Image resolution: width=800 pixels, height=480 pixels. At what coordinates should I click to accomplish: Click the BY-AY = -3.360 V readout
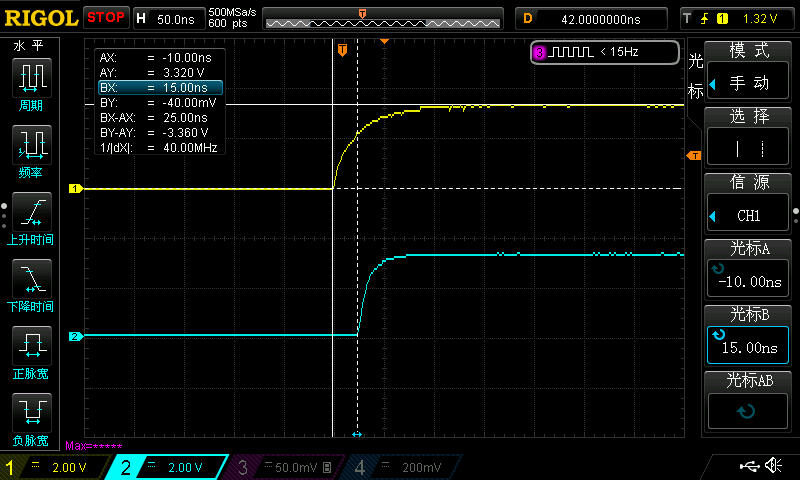(x=154, y=133)
